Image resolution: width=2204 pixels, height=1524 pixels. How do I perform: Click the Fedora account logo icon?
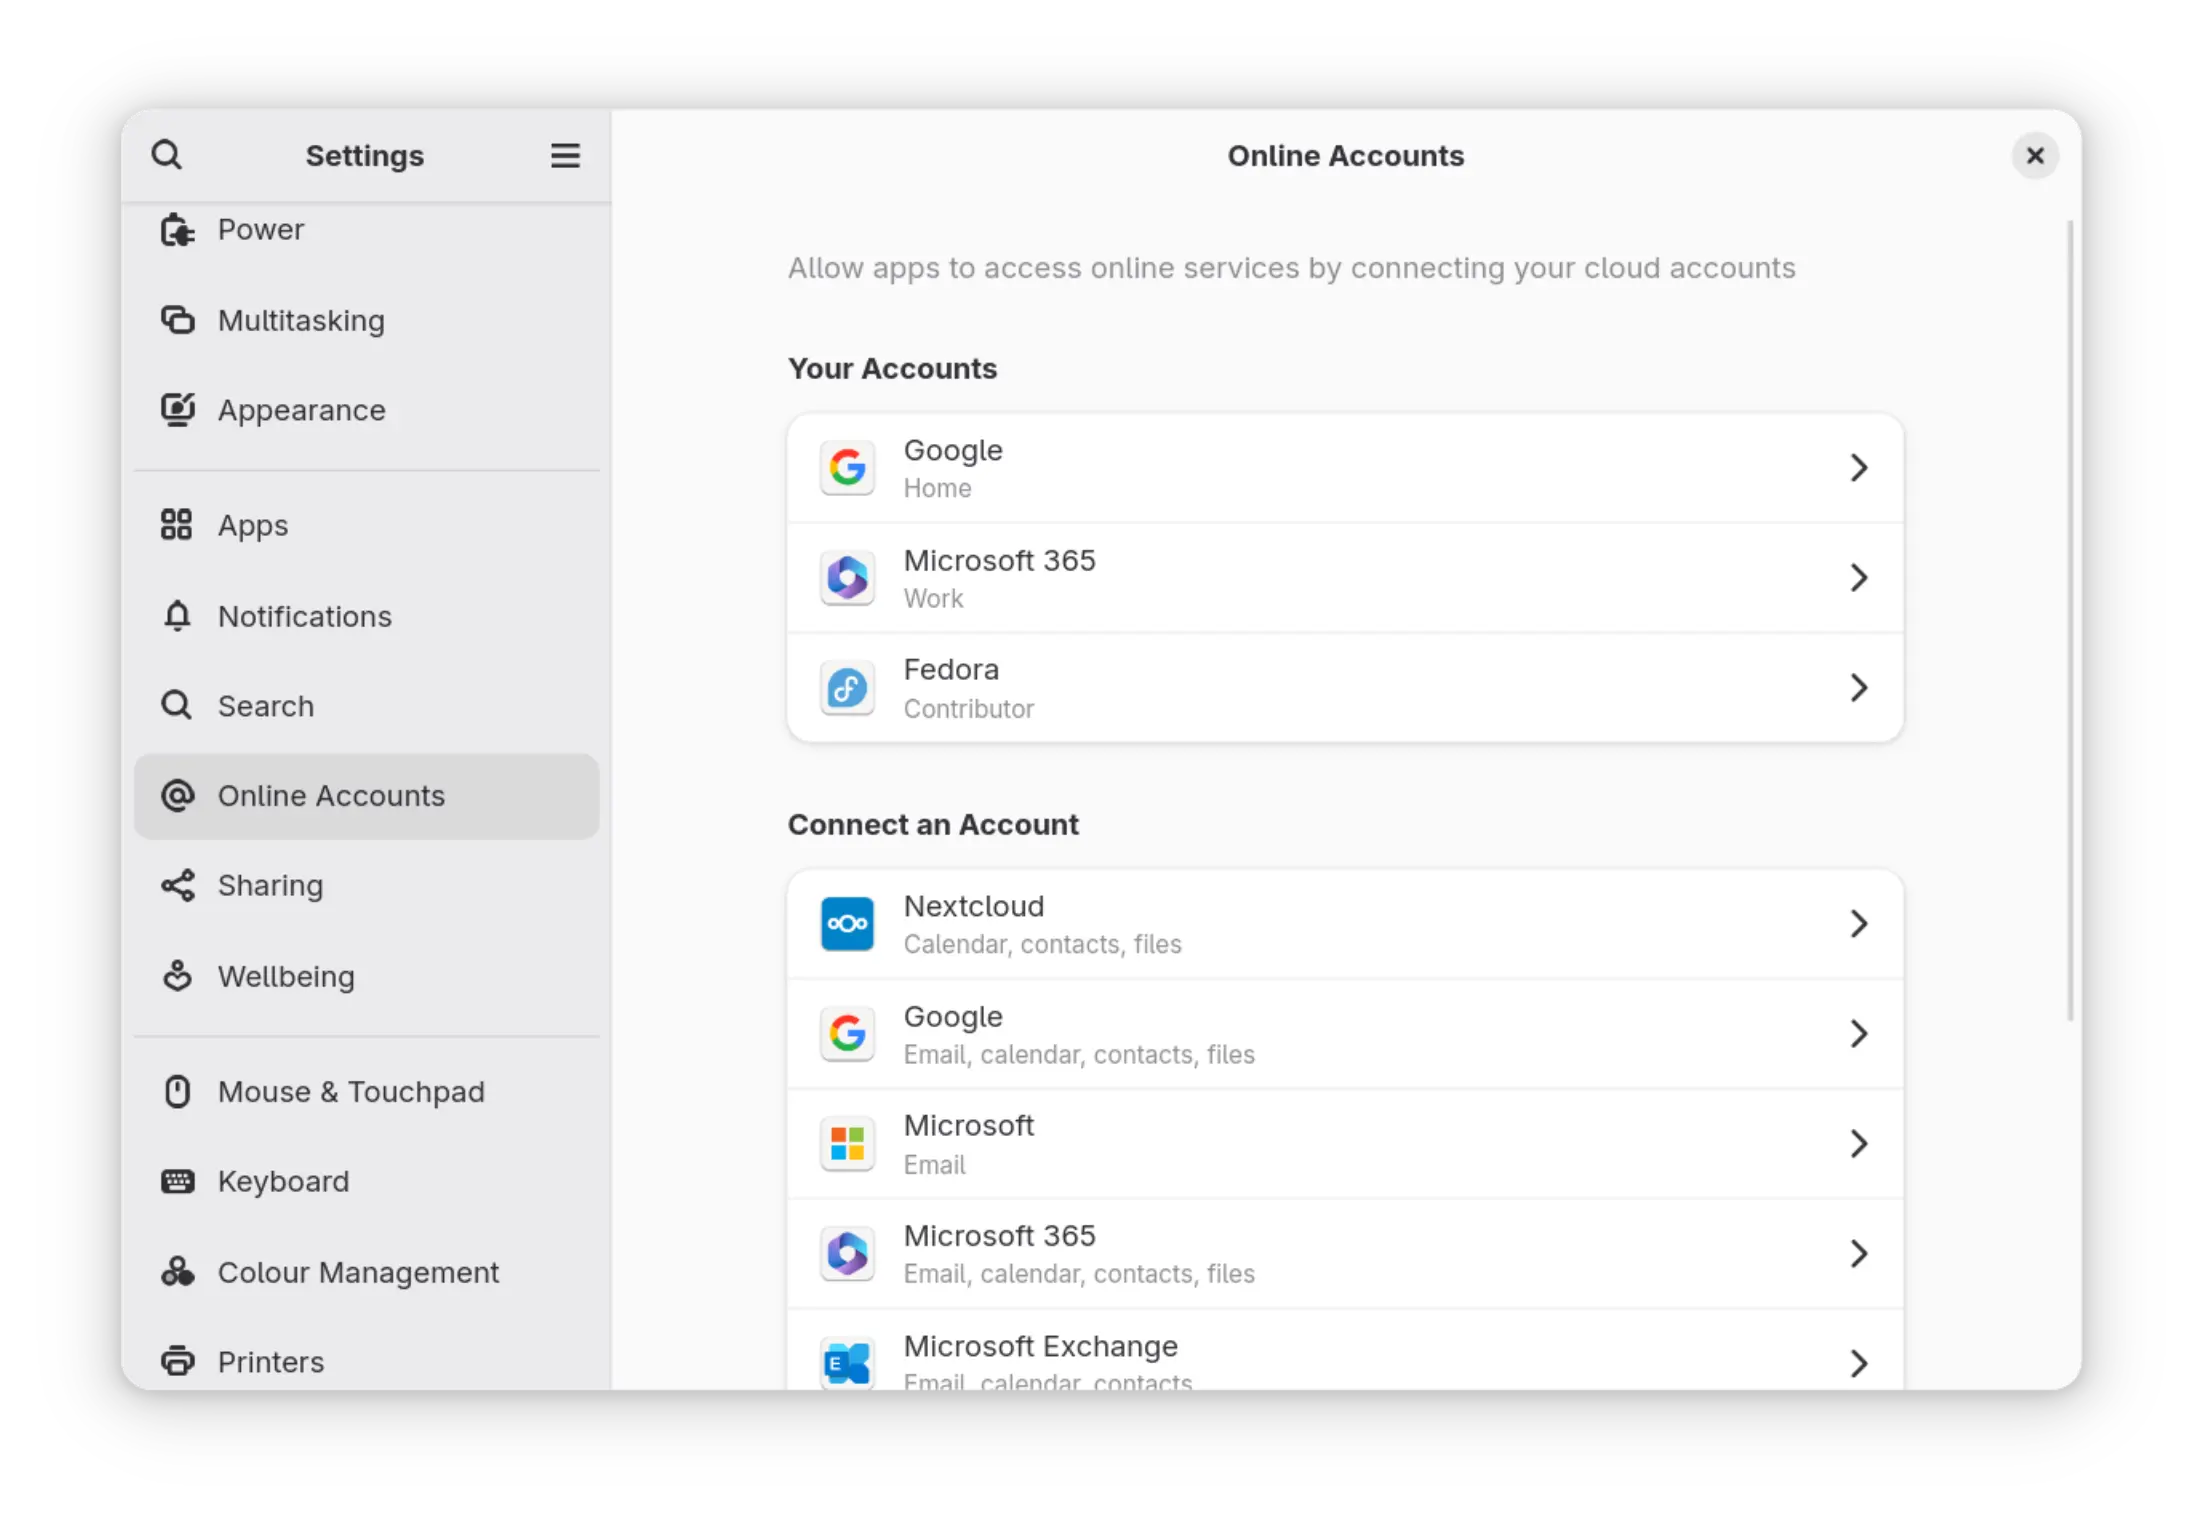coord(847,688)
